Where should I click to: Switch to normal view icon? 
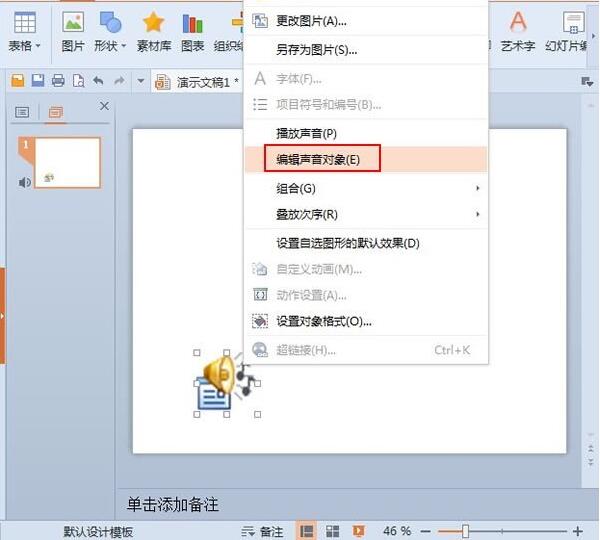click(x=306, y=531)
